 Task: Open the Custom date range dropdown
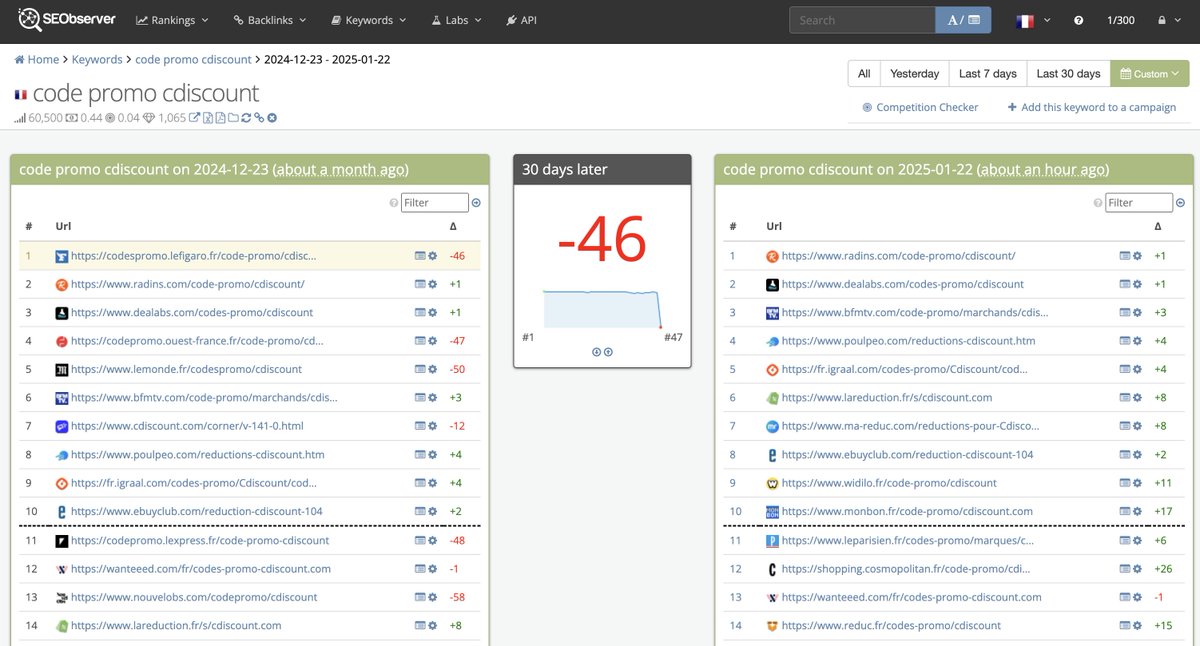(1150, 74)
